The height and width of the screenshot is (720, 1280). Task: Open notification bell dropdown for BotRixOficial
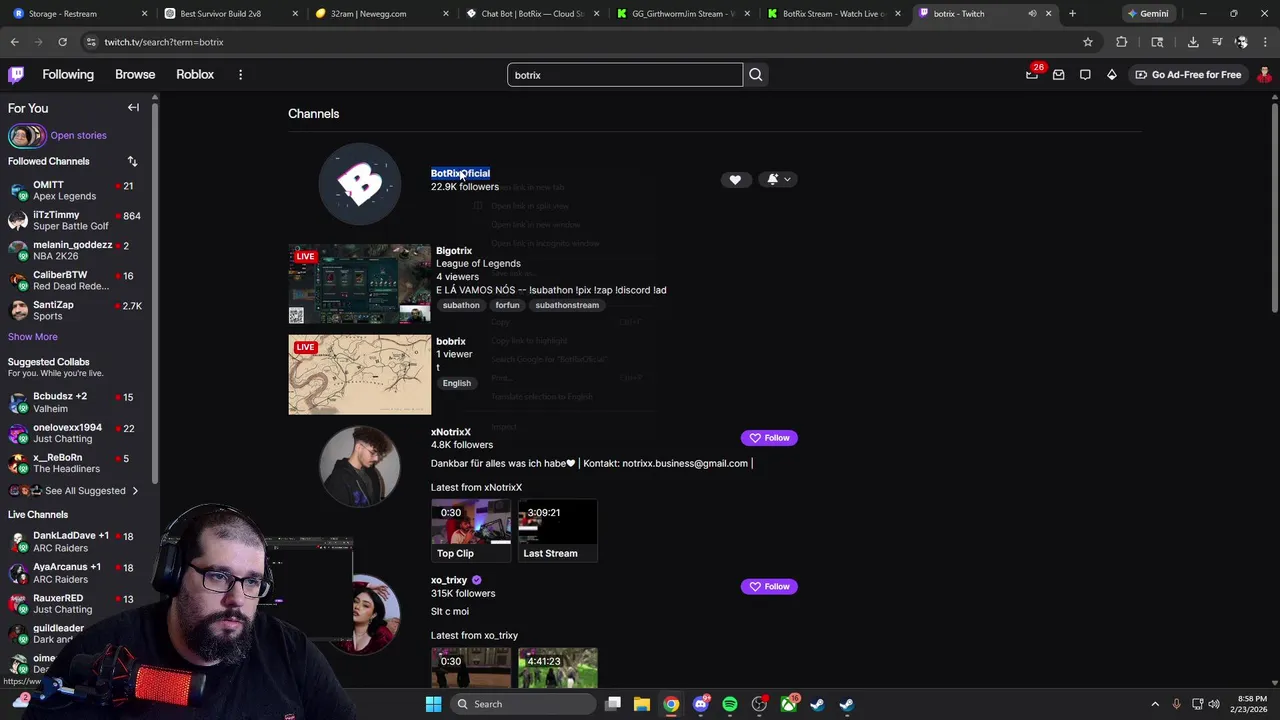point(778,180)
